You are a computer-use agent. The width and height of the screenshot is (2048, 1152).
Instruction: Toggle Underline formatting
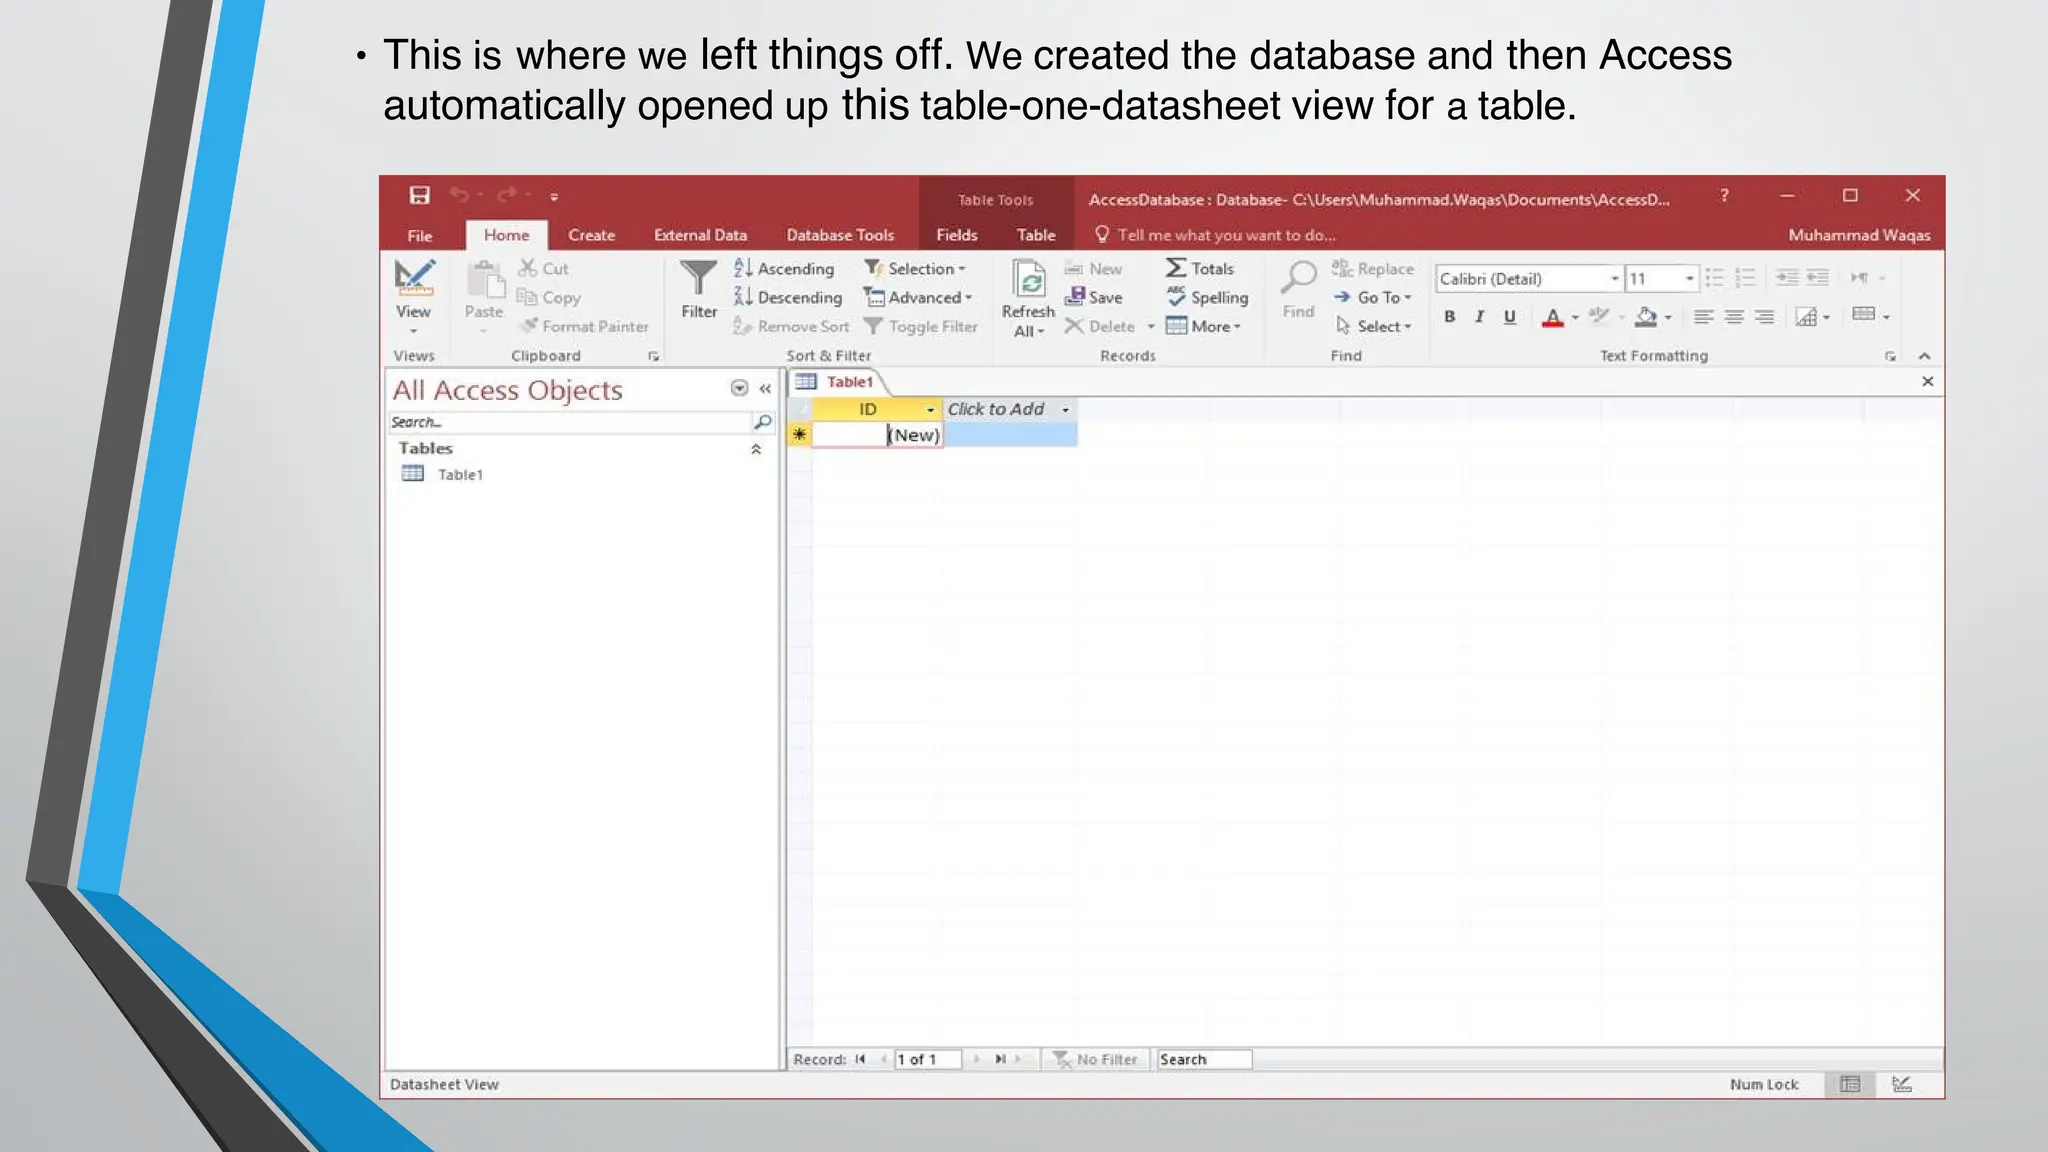[x=1510, y=317]
